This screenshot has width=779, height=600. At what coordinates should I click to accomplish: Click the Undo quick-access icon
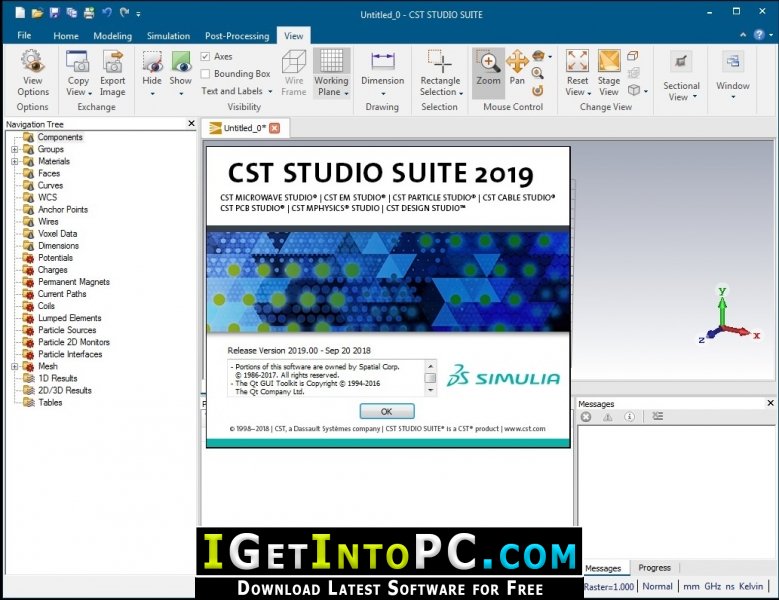pyautogui.click(x=106, y=12)
